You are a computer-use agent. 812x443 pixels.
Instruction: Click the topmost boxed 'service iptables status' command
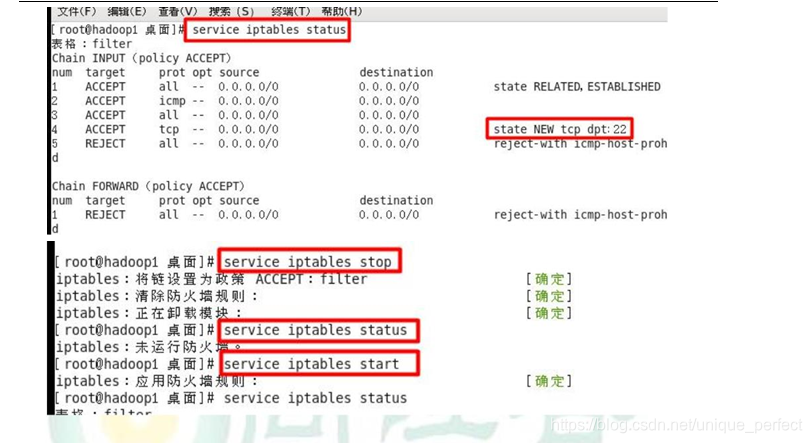268,30
